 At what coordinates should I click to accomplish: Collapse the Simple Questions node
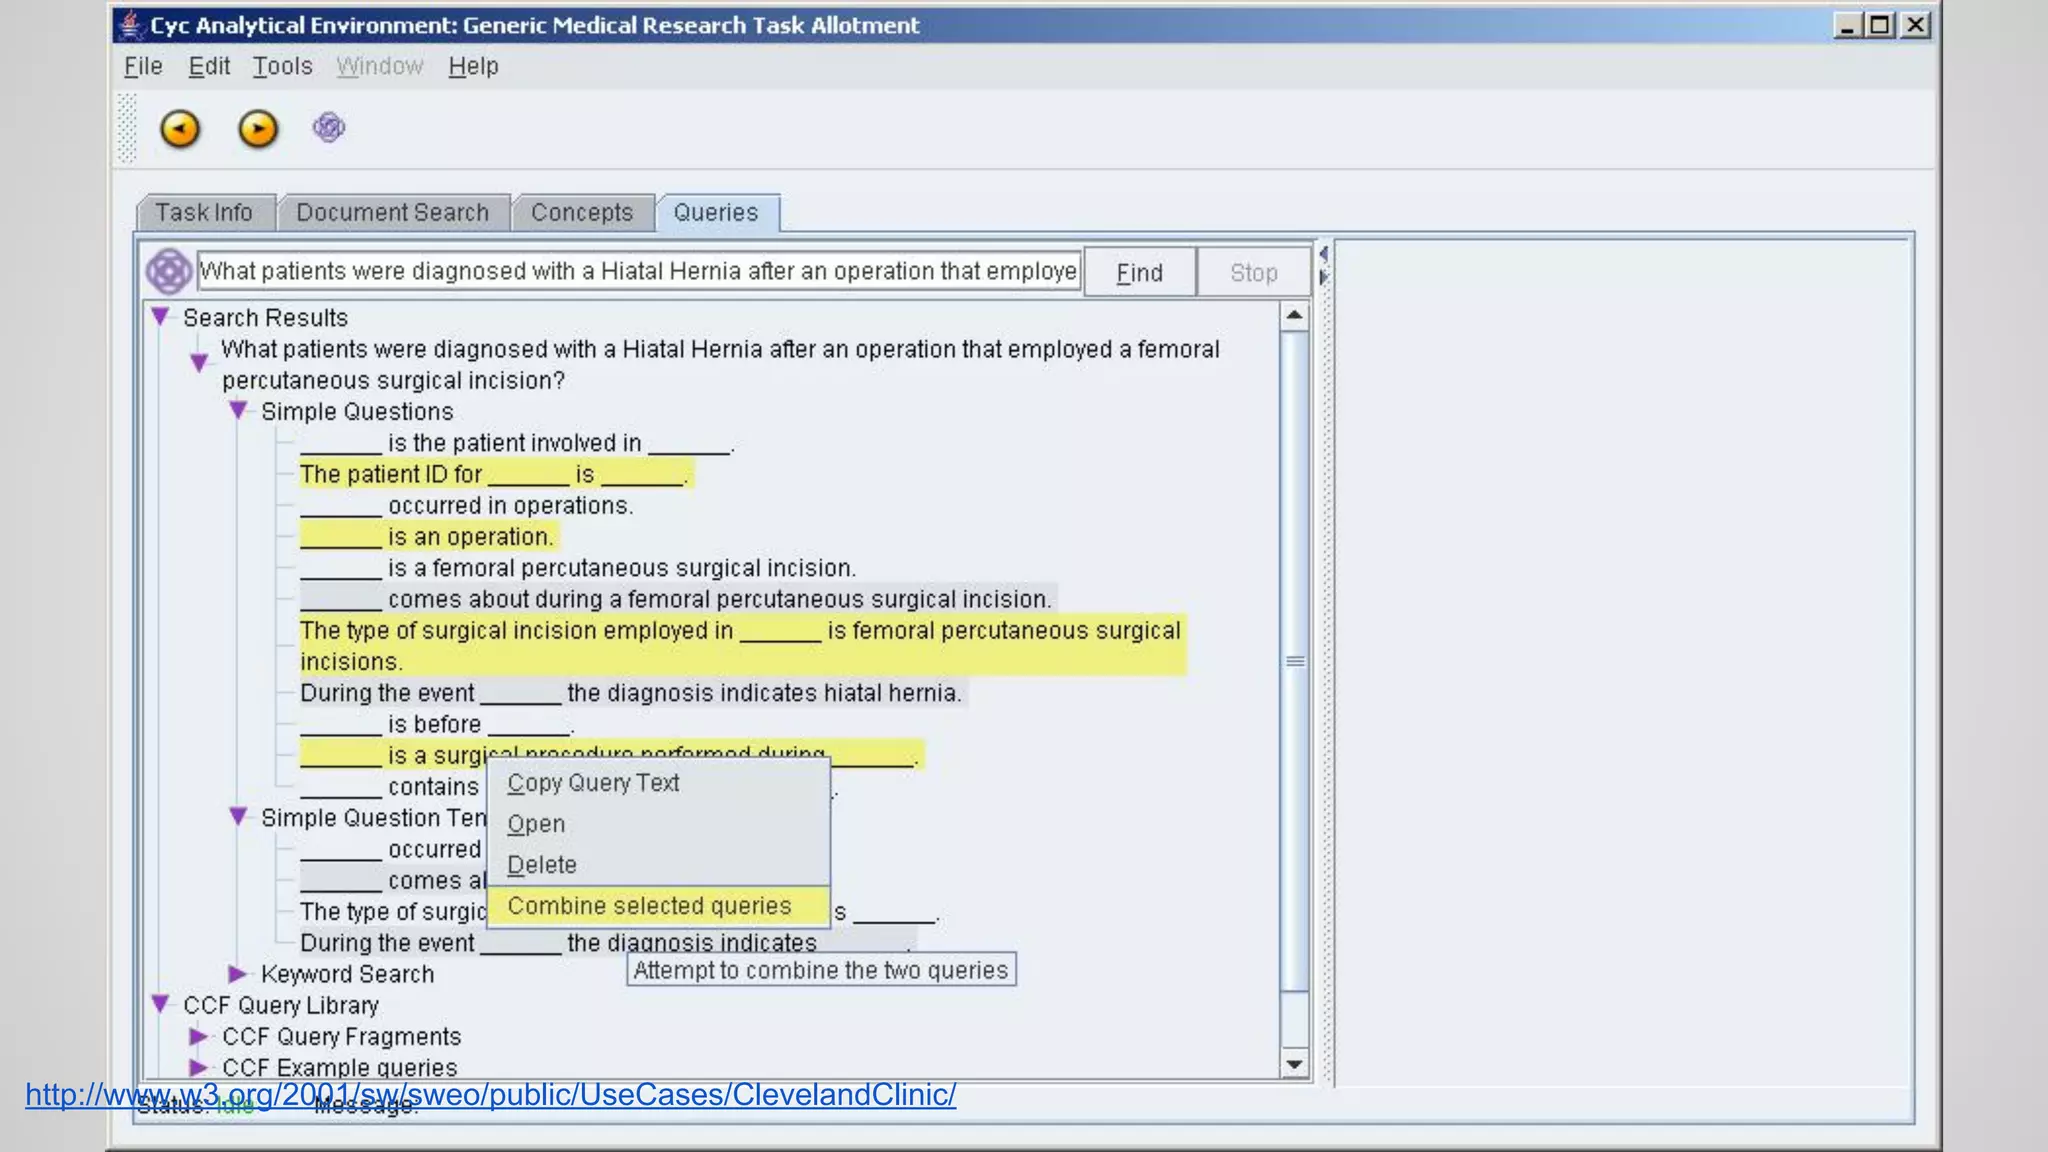click(x=238, y=411)
